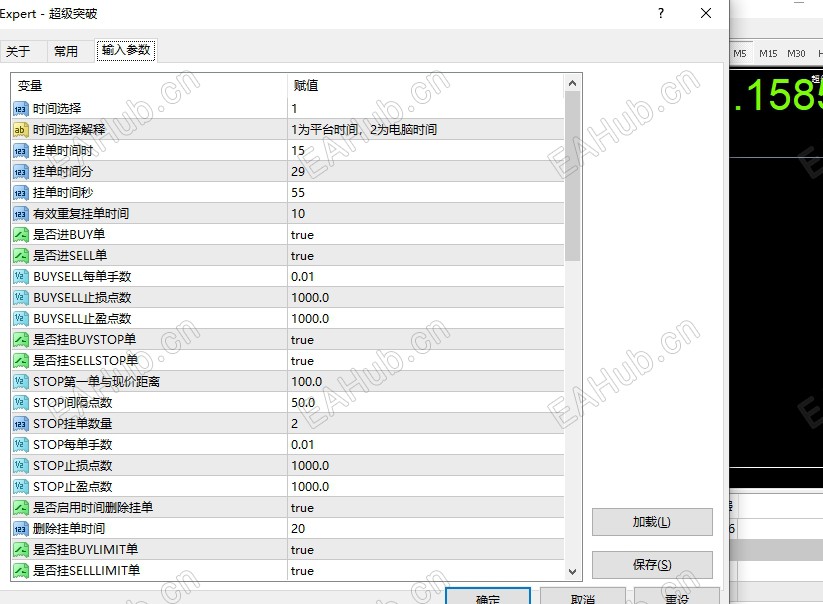Viewport: 823px width, 604px height.
Task: Select the M15 timeframe in chart window
Action: point(768,54)
